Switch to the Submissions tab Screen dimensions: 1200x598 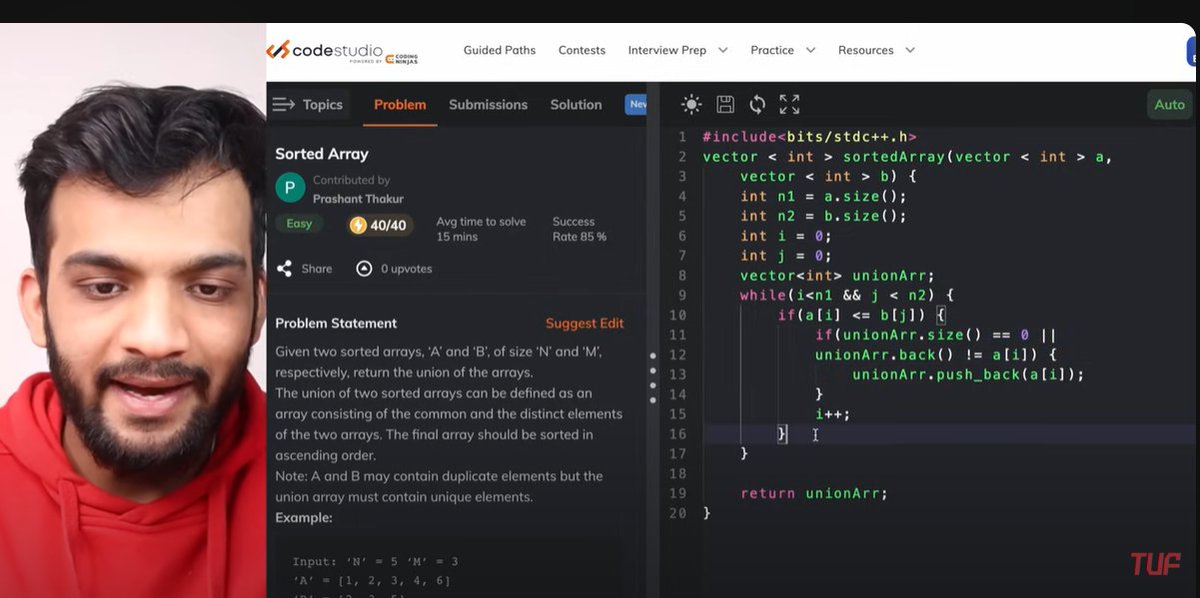point(488,104)
